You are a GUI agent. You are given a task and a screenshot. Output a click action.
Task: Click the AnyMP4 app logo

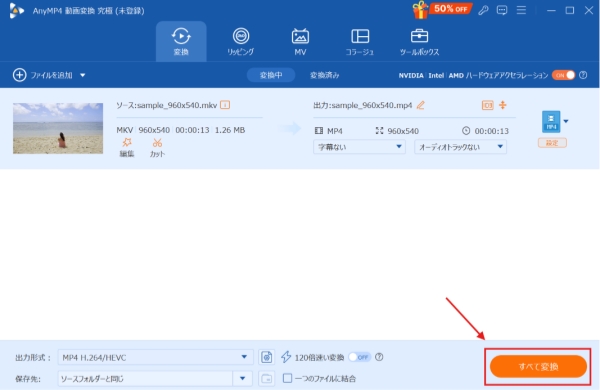click(16, 10)
